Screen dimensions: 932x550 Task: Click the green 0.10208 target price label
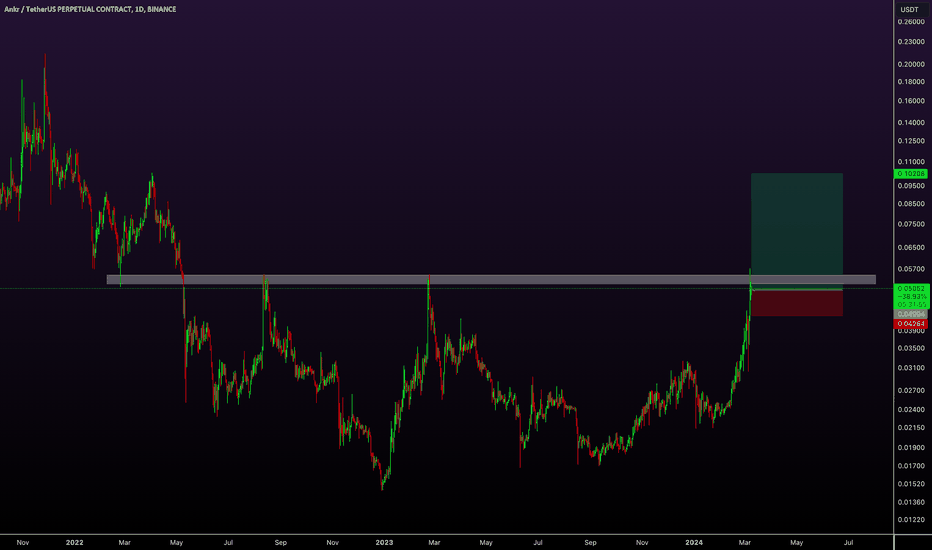[911, 174]
